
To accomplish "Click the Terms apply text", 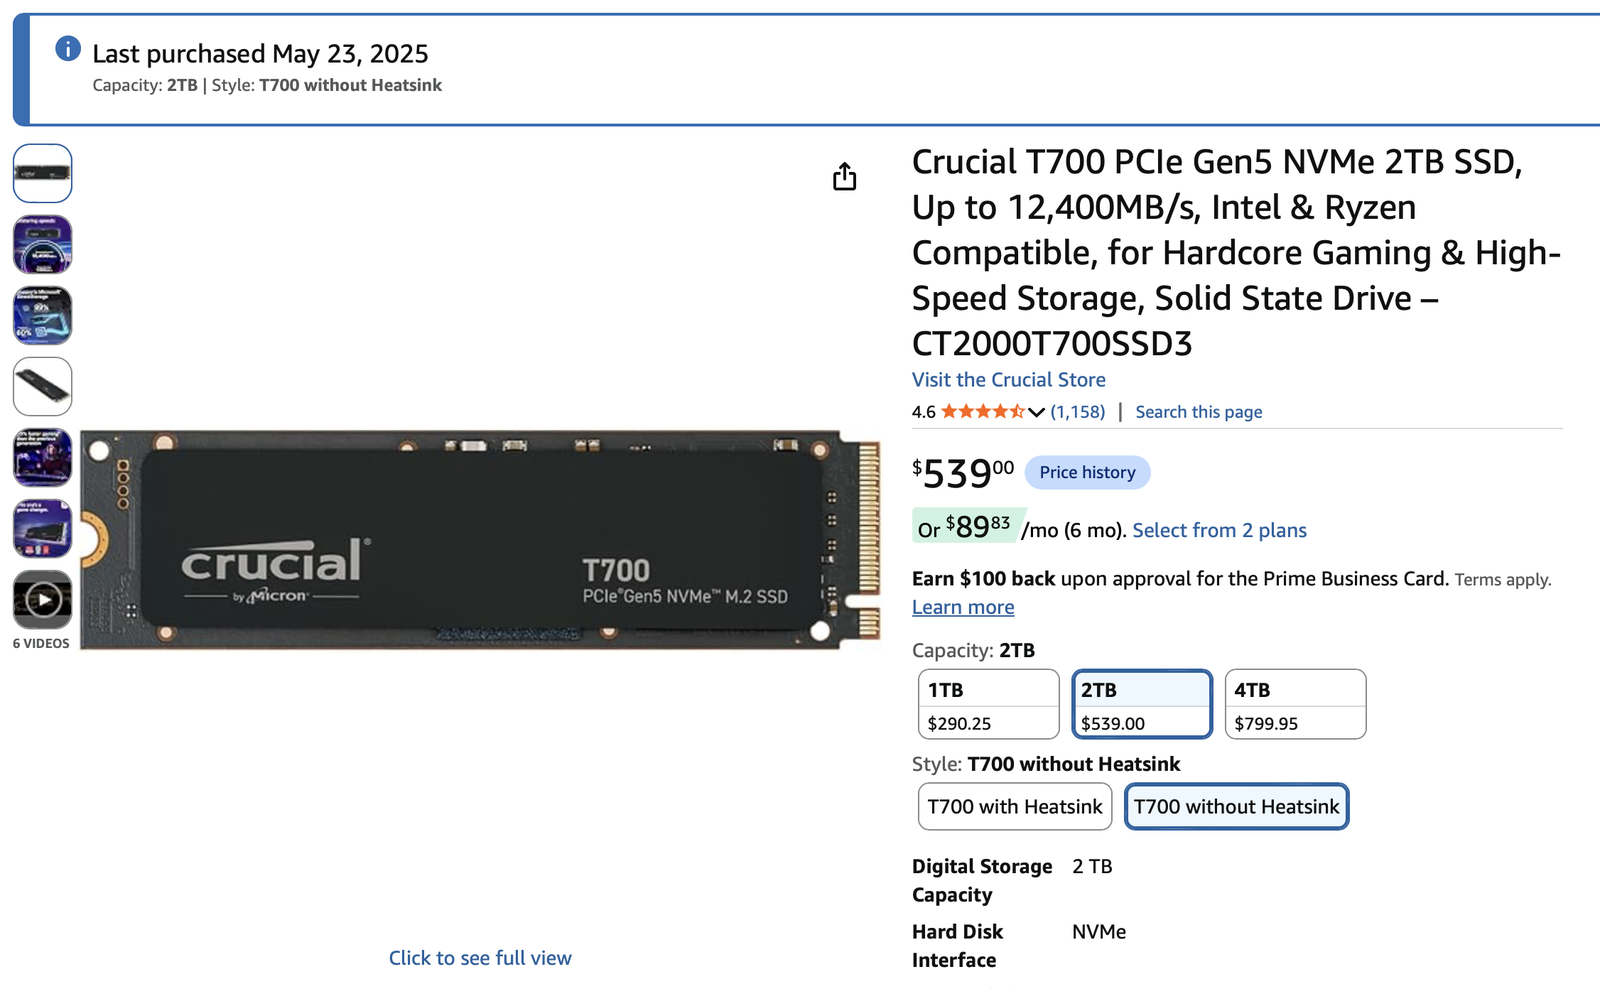I will tap(1503, 580).
